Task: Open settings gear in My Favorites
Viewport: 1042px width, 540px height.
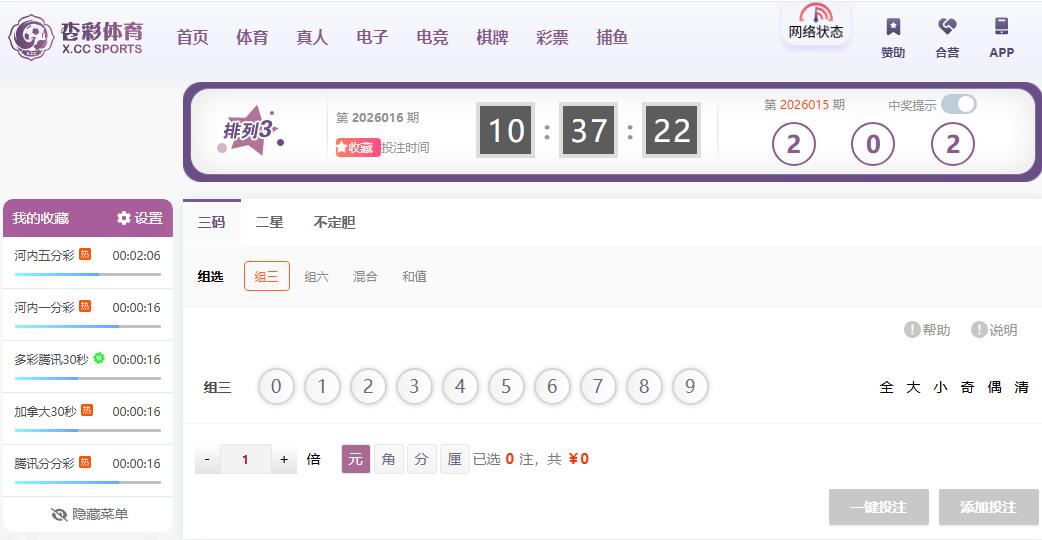Action: [124, 218]
